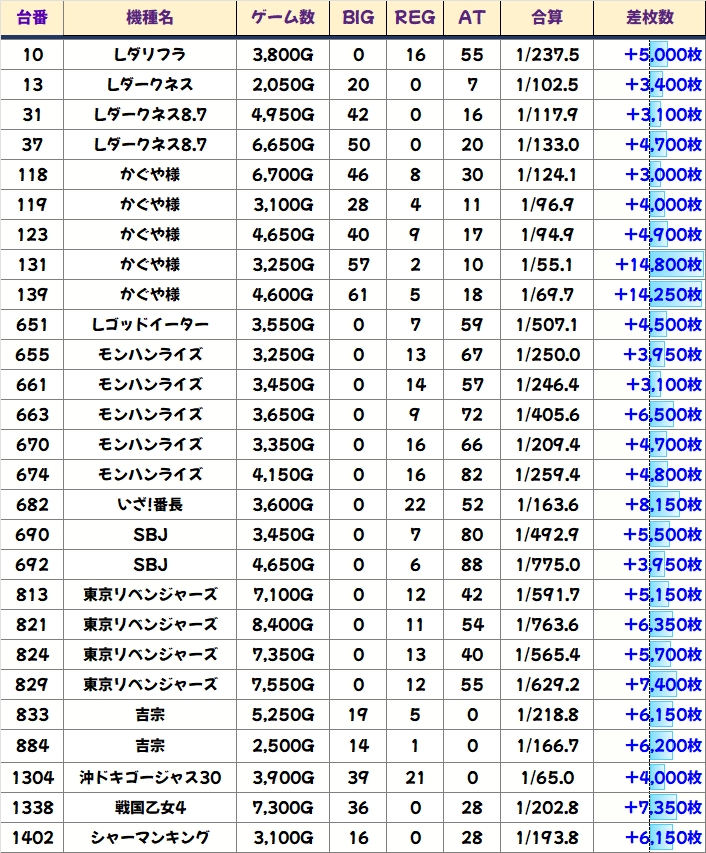Select the 1/775.0 combined probability cell

(x=547, y=565)
